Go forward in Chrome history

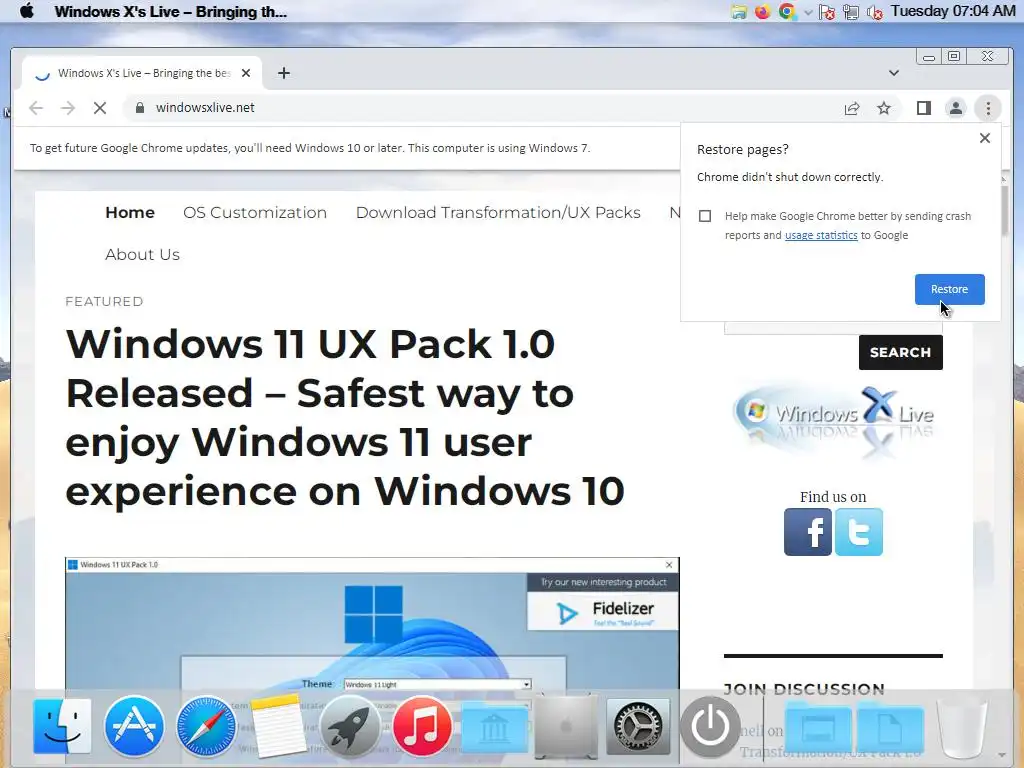(68, 108)
